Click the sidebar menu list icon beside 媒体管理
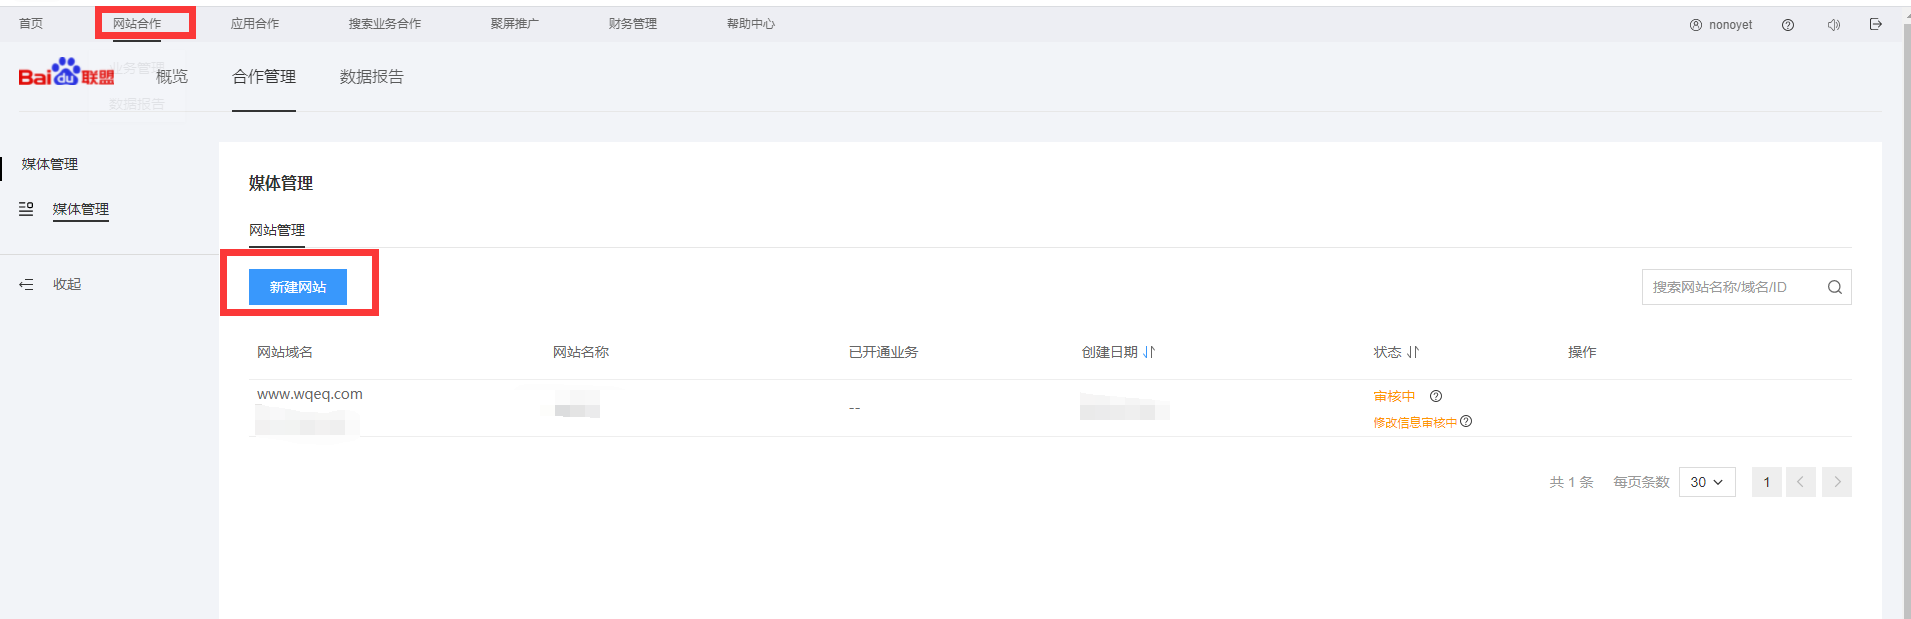Screen dimensions: 1911x619 [27, 209]
